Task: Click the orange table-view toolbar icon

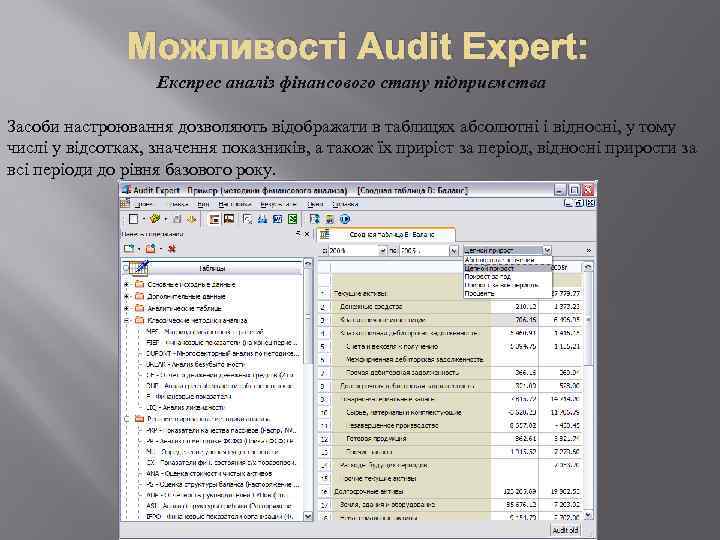Action: tap(214, 219)
